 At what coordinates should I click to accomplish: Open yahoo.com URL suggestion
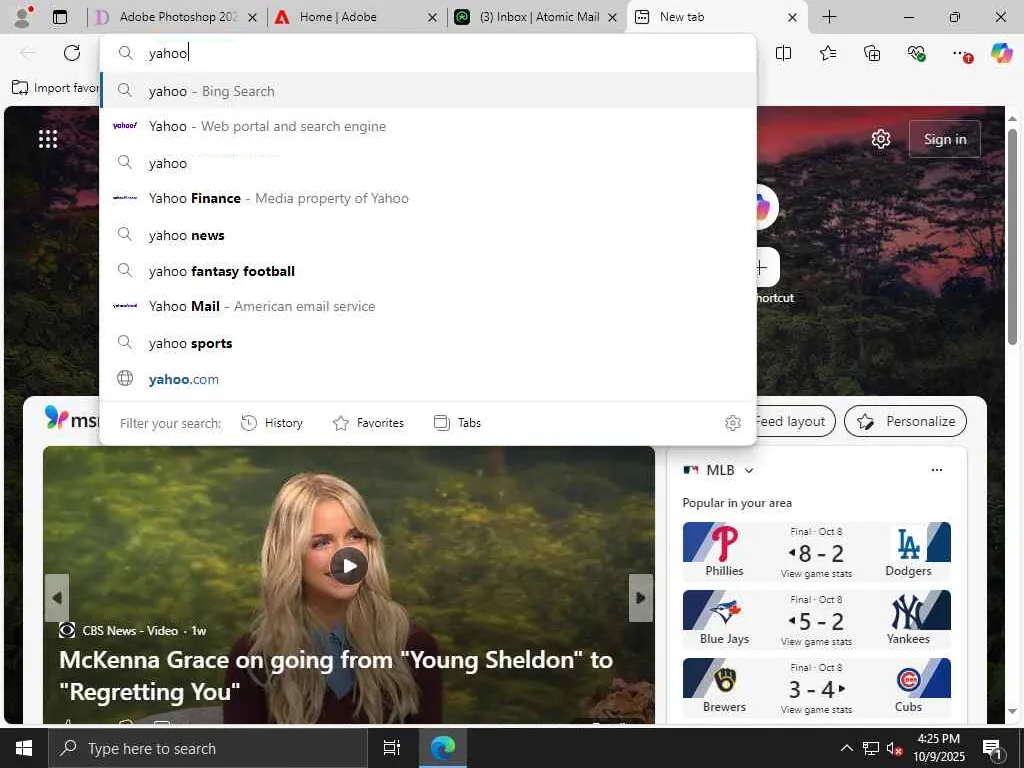[428, 379]
